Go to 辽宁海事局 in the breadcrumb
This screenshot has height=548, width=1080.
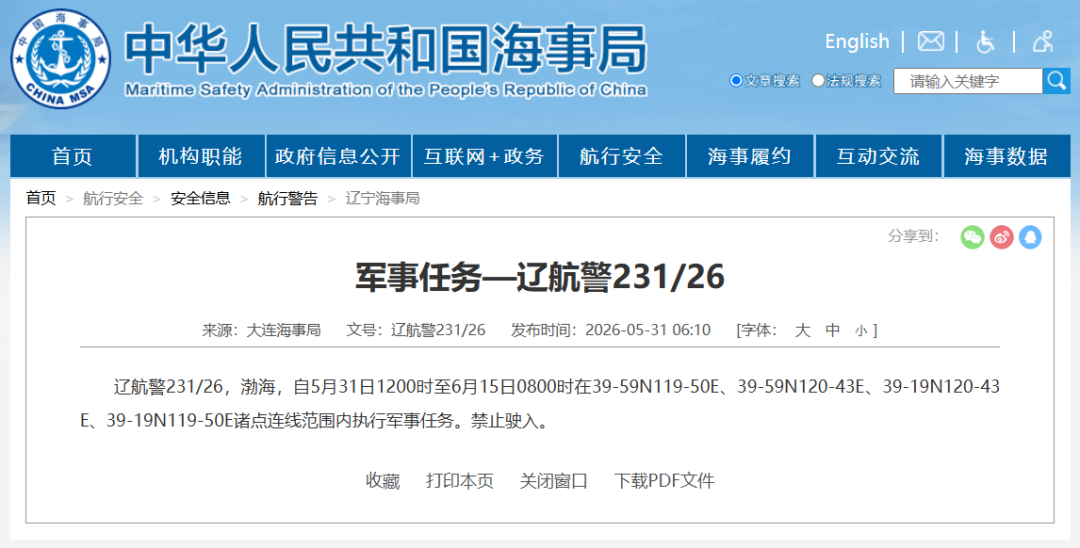pos(382,198)
